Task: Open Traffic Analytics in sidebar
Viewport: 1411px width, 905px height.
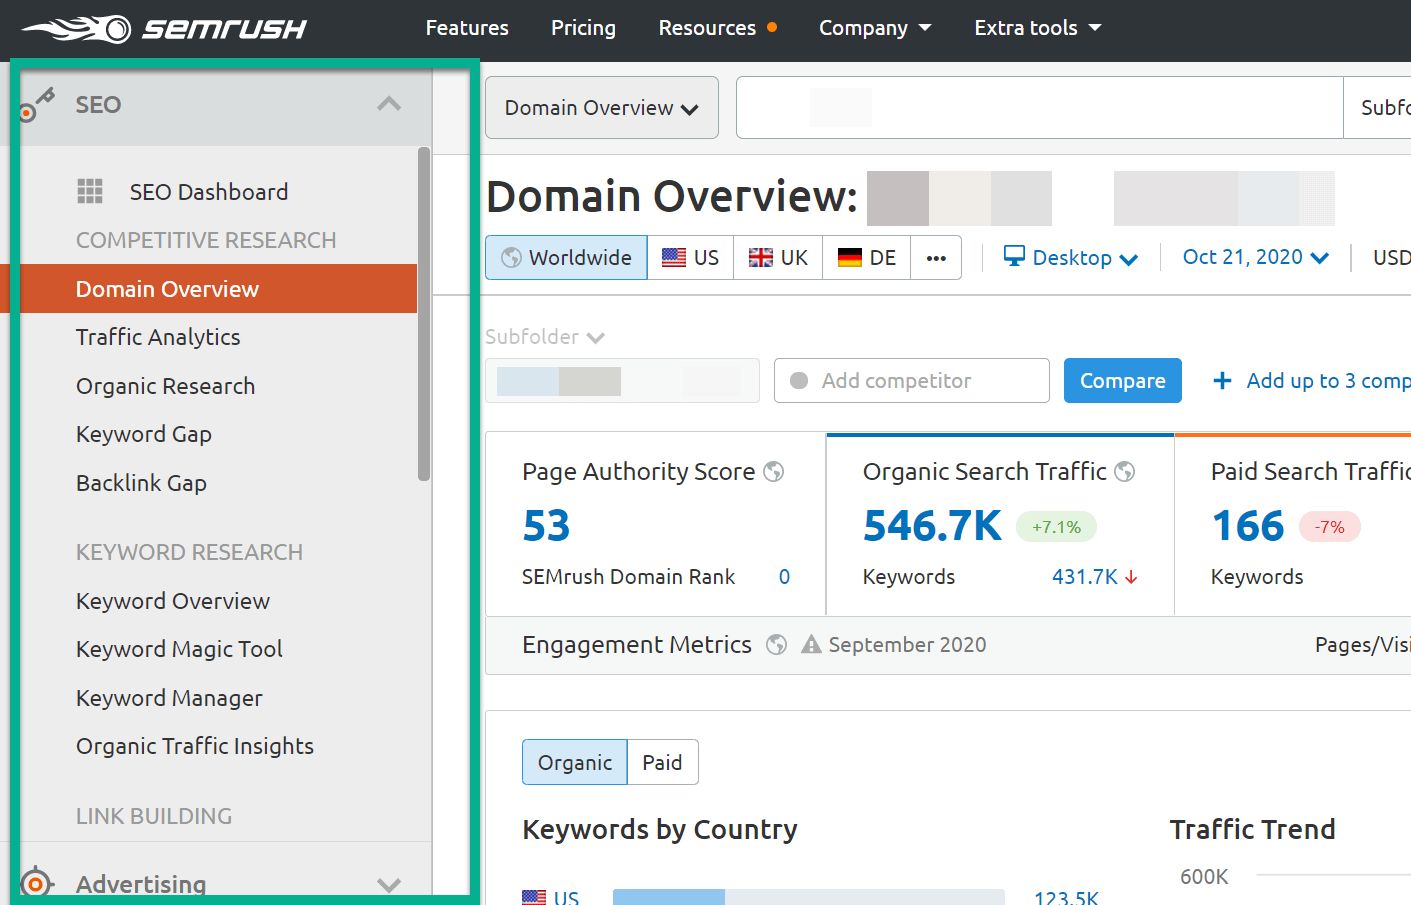Action: click(x=158, y=337)
